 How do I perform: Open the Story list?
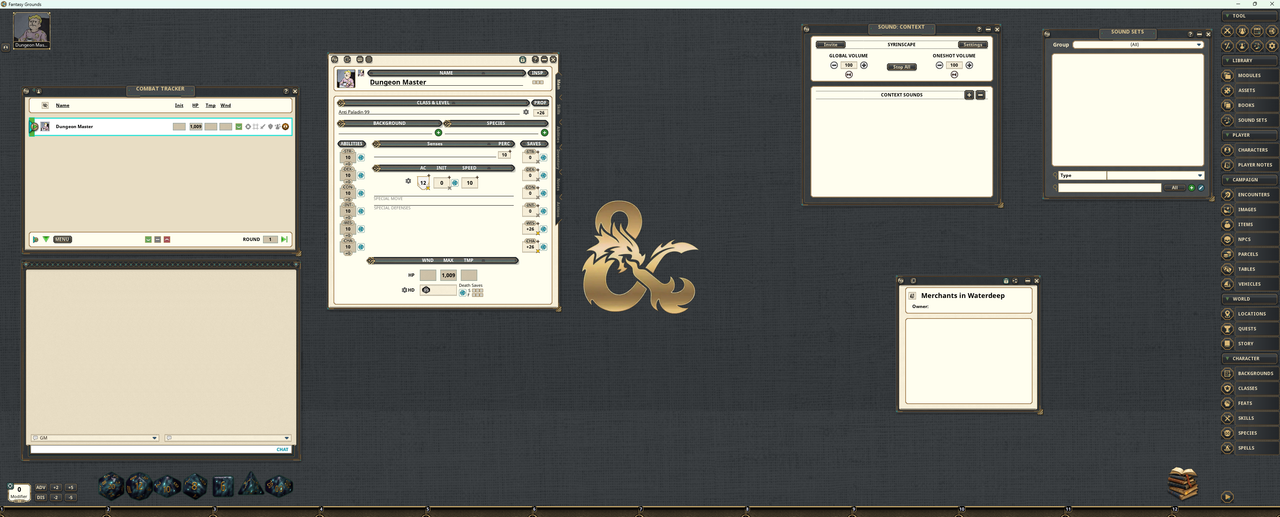point(1250,343)
